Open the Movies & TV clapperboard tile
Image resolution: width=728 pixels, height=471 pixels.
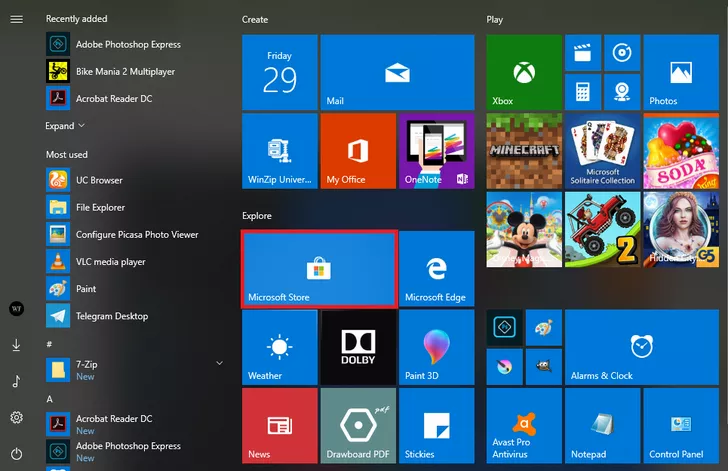tap(583, 52)
